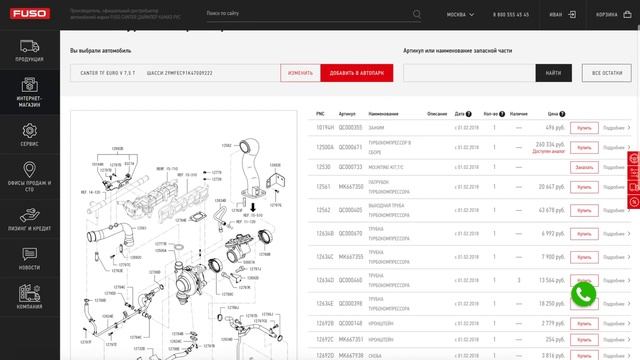640x360 pixels.
Task: Click the FUSO logo
Action: 30,13
